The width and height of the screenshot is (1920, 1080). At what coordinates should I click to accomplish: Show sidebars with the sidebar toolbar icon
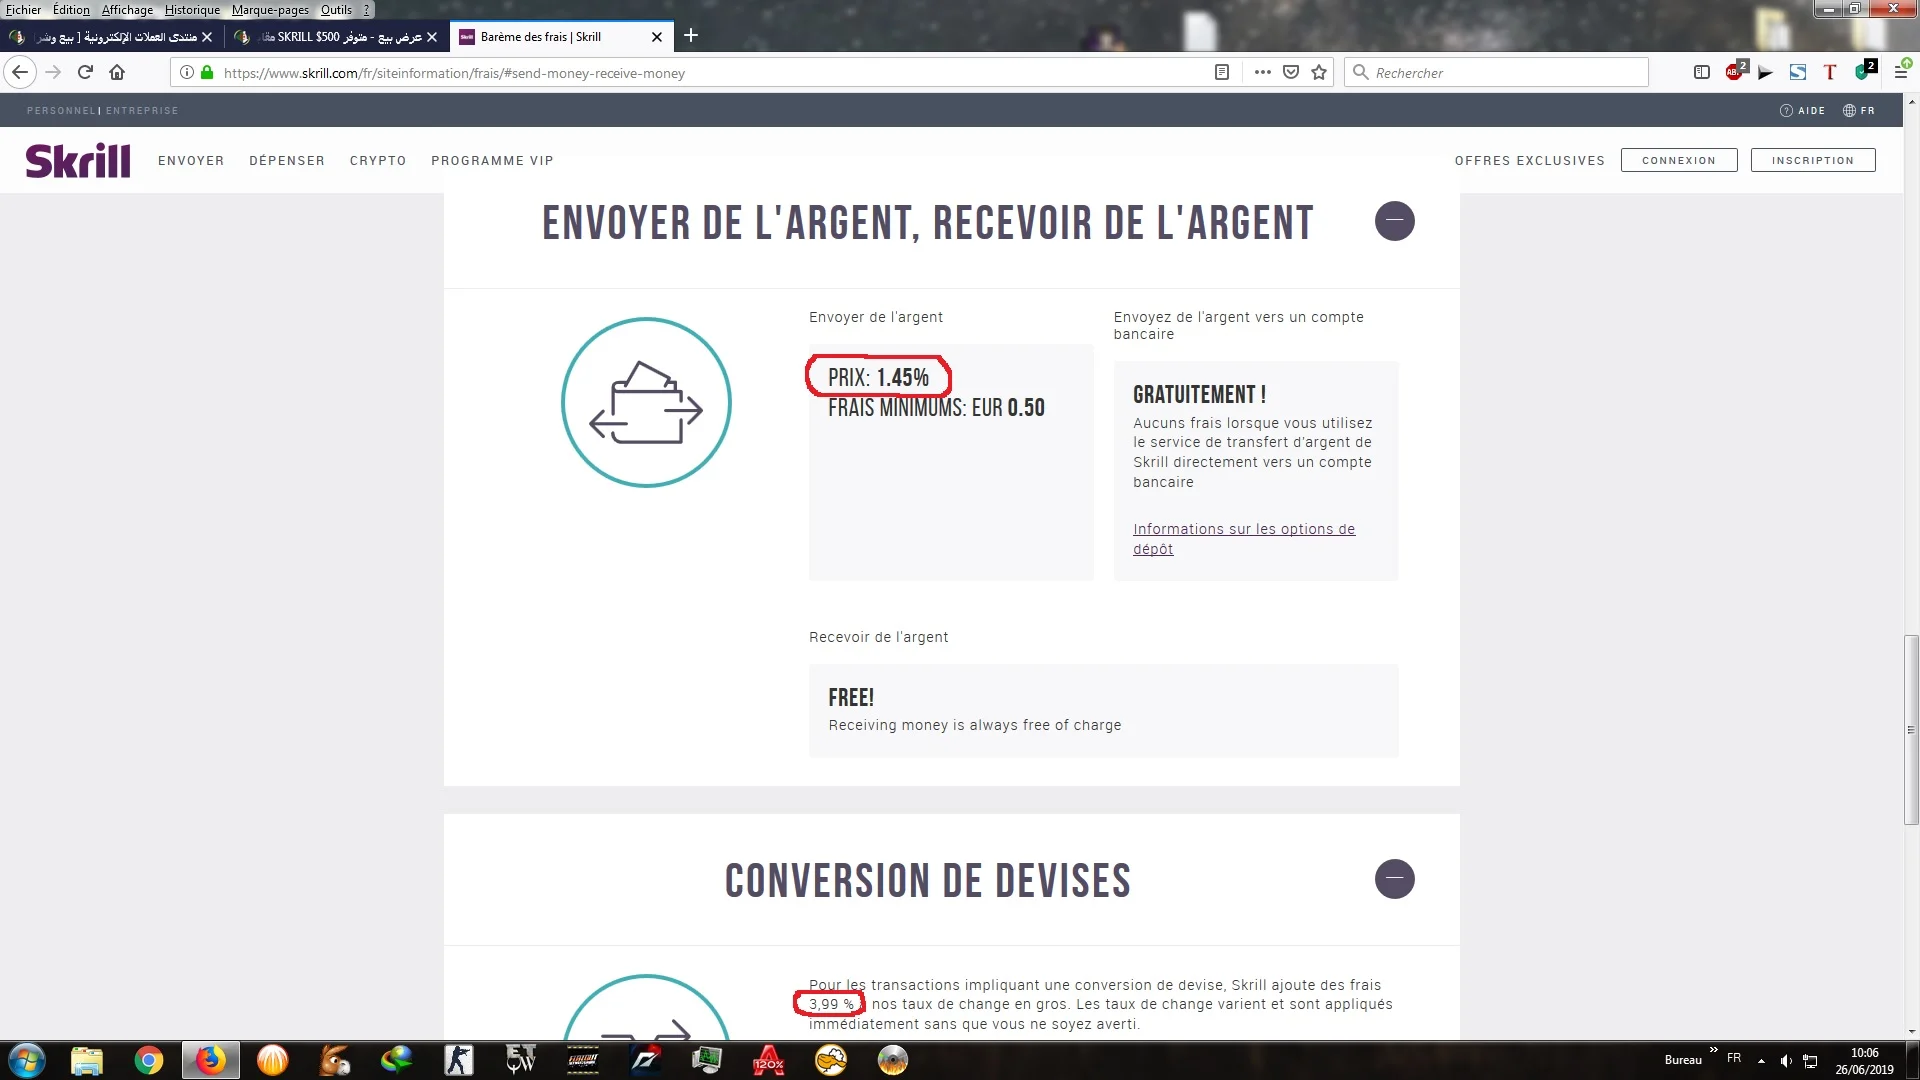[x=1702, y=72]
